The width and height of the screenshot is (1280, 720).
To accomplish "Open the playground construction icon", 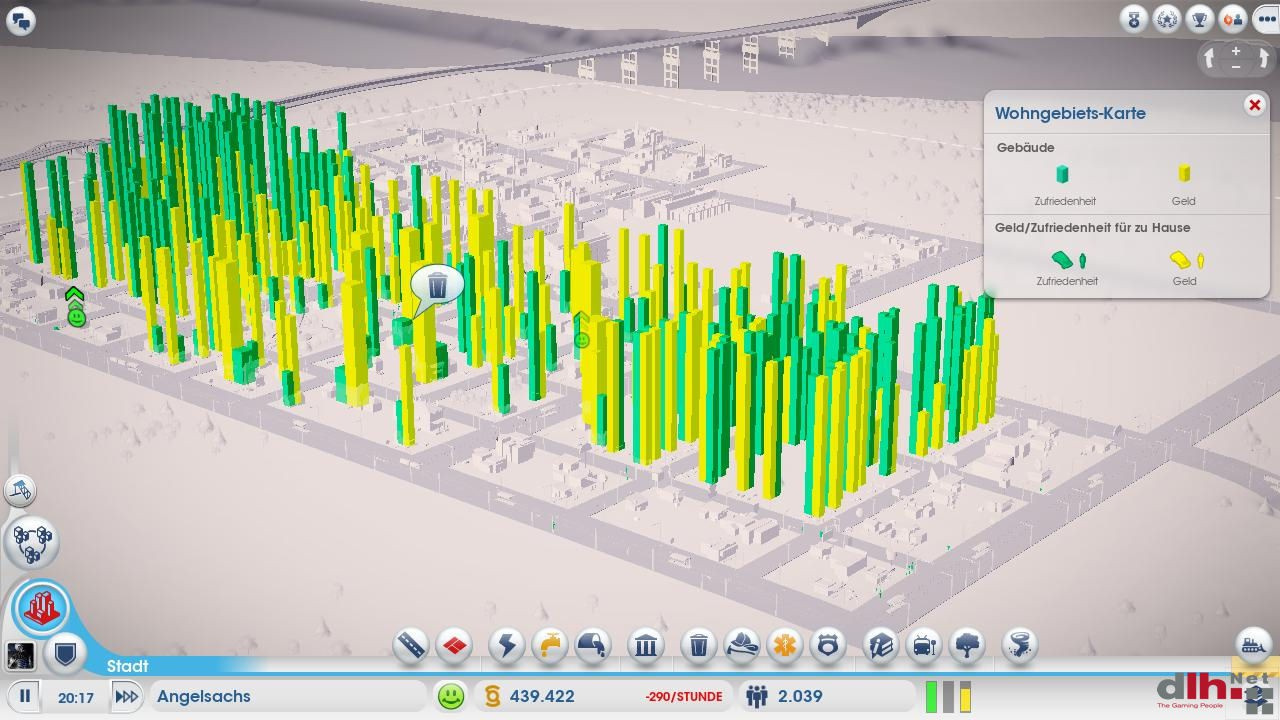I will pyautogui.click(x=20, y=490).
